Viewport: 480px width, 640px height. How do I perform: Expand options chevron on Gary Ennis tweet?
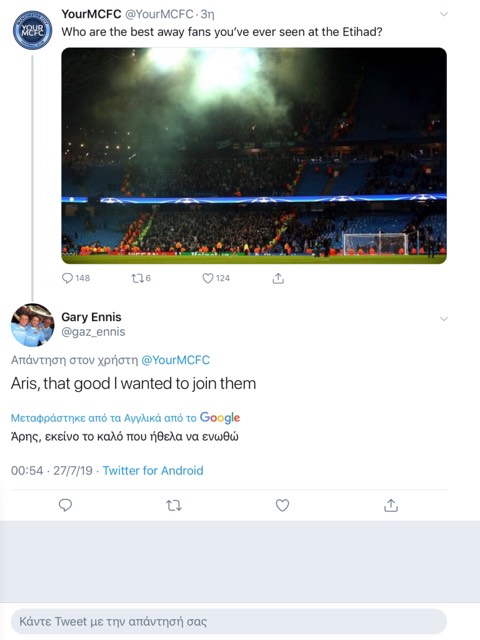(444, 319)
